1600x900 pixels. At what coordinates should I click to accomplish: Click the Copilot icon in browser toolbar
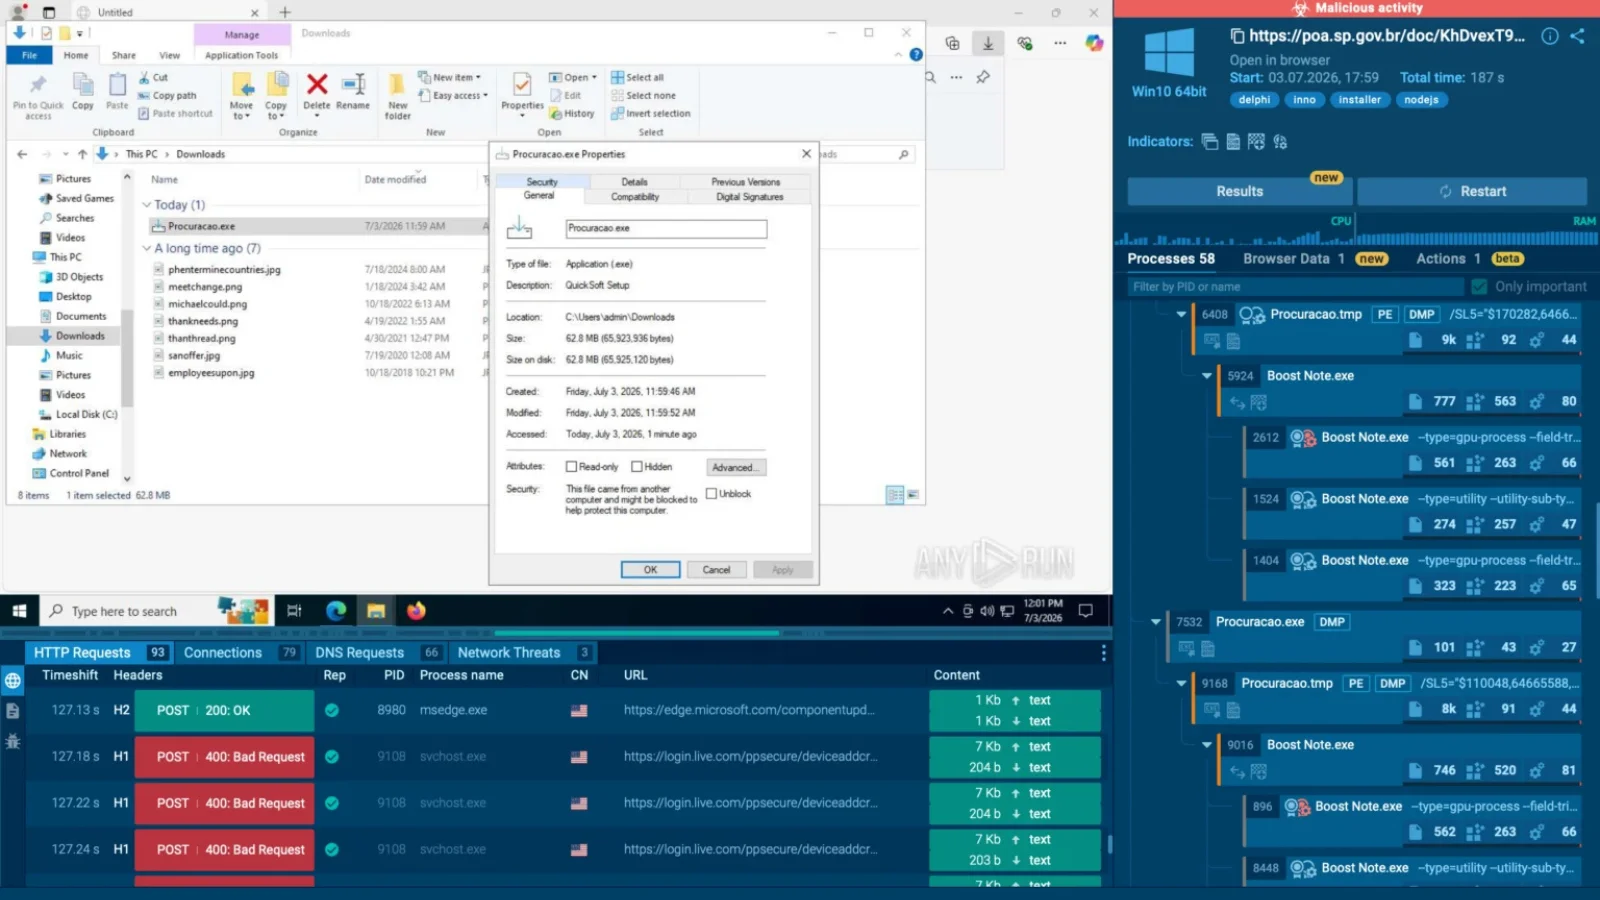point(1094,43)
